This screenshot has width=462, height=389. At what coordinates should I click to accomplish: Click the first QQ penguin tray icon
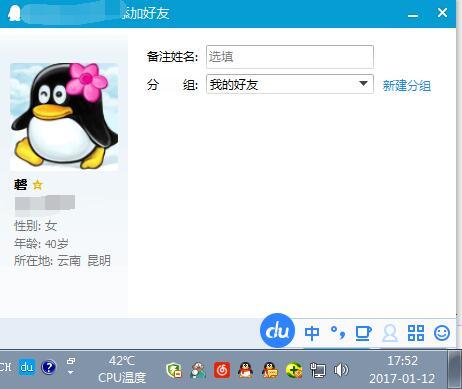tap(245, 370)
